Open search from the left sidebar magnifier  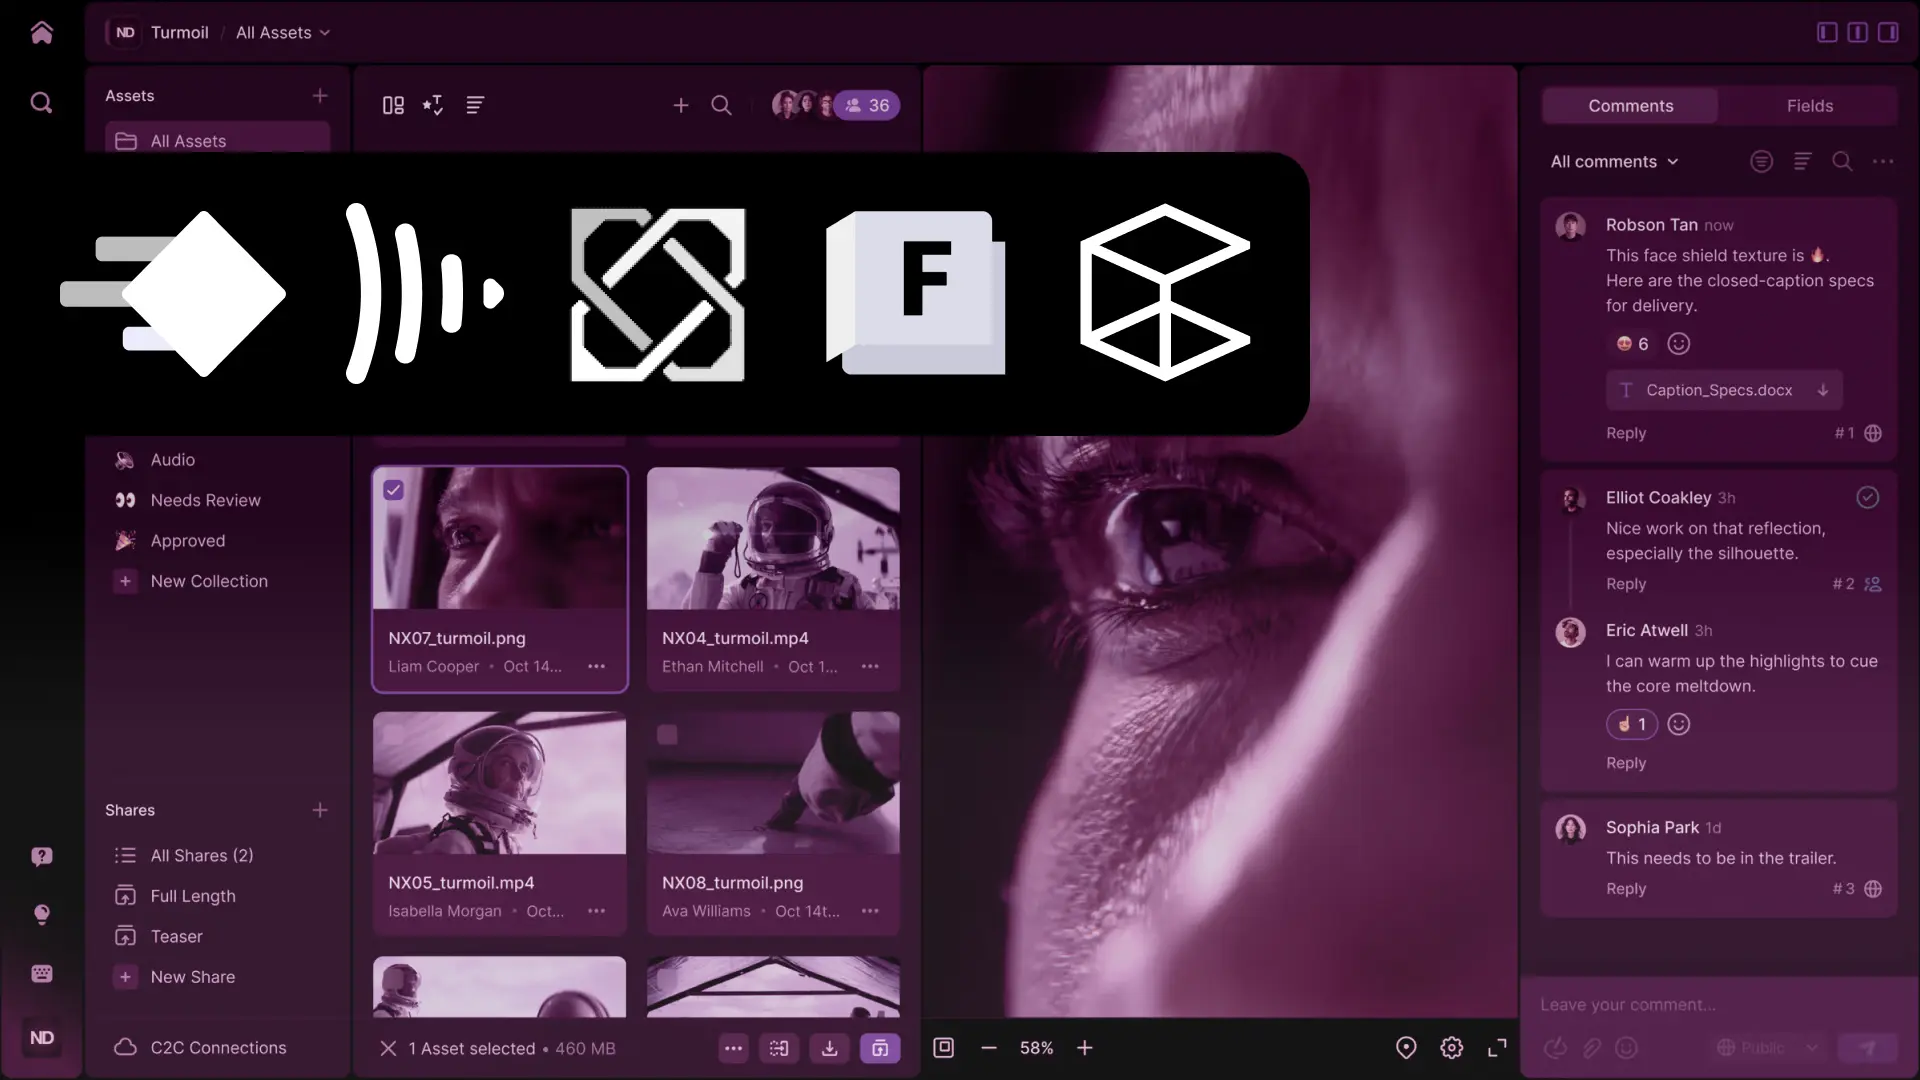point(41,103)
